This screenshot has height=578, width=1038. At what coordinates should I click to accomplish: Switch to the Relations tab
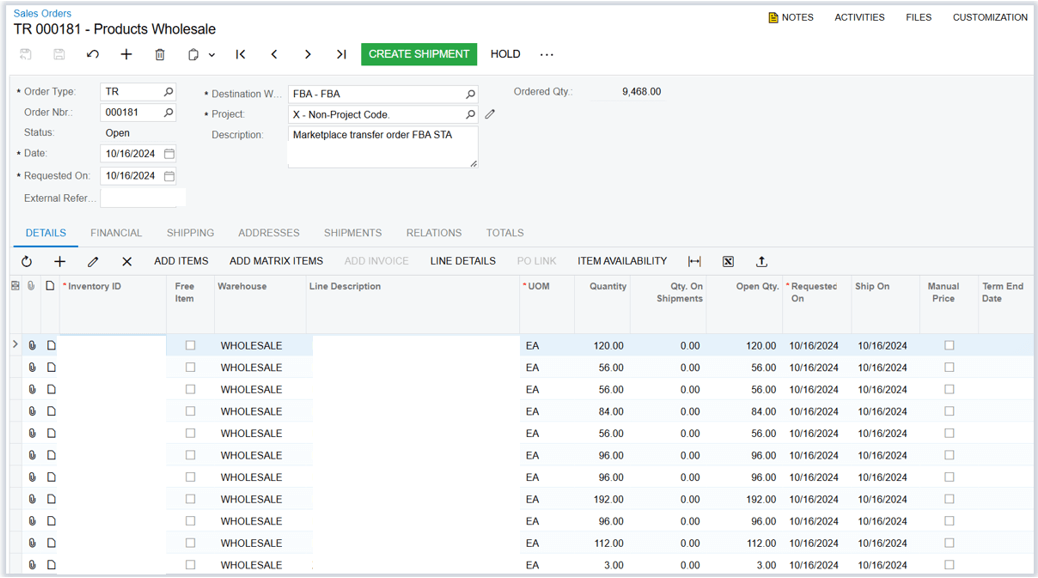click(434, 233)
